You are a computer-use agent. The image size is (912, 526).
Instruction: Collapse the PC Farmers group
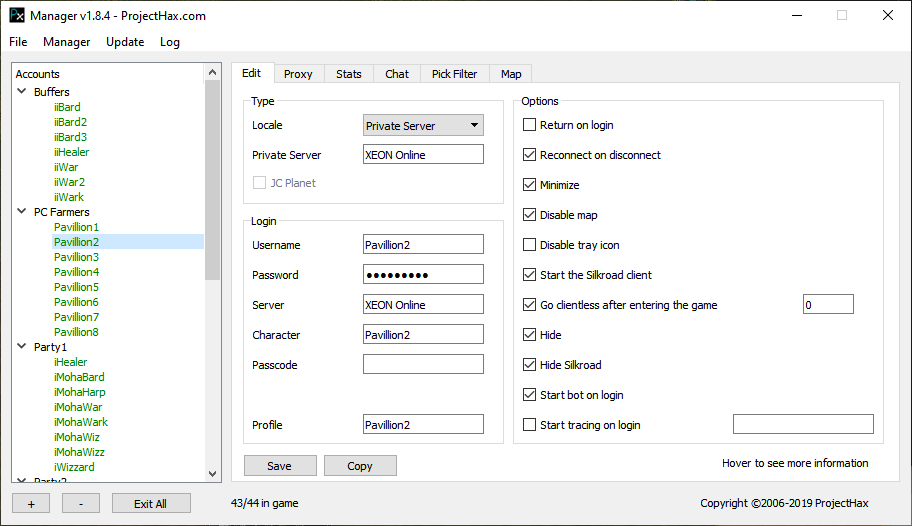[x=22, y=212]
